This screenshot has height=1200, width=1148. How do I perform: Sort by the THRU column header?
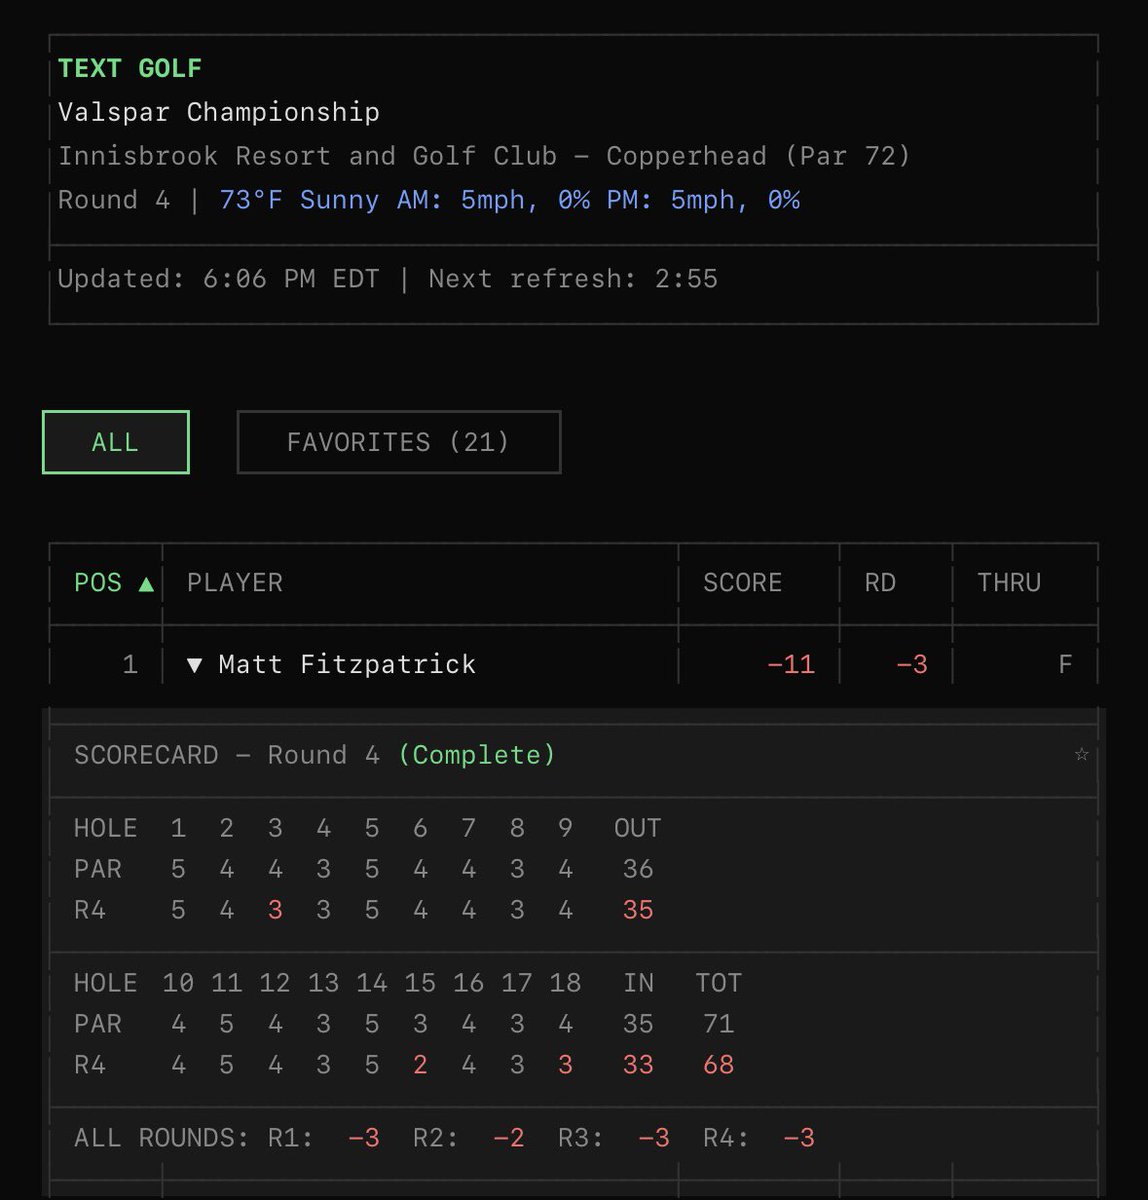1009,583
